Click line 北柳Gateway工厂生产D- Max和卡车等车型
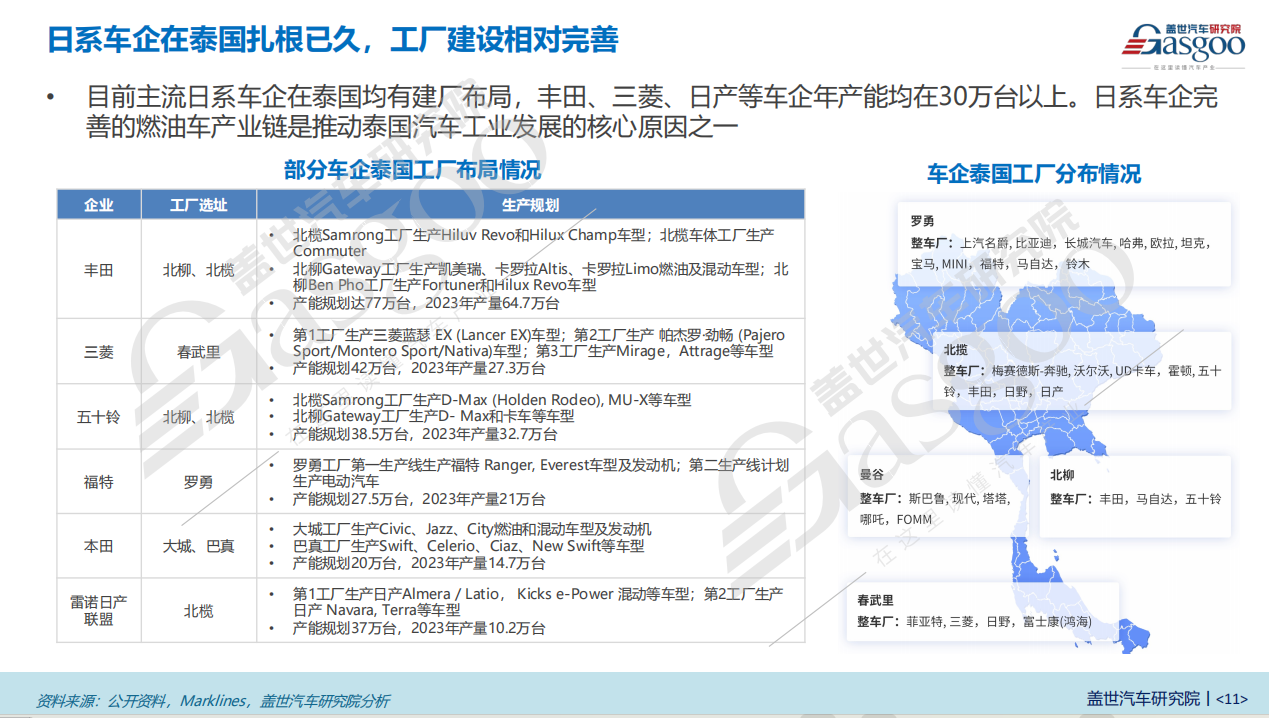Image resolution: width=1269 pixels, height=718 pixels. pyautogui.click(x=433, y=416)
